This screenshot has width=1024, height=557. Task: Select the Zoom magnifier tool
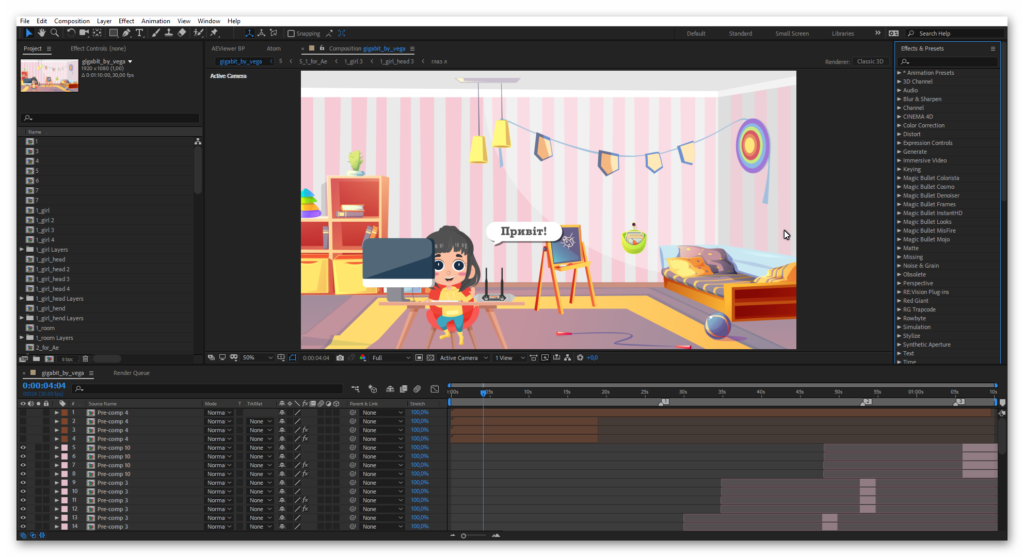point(55,33)
